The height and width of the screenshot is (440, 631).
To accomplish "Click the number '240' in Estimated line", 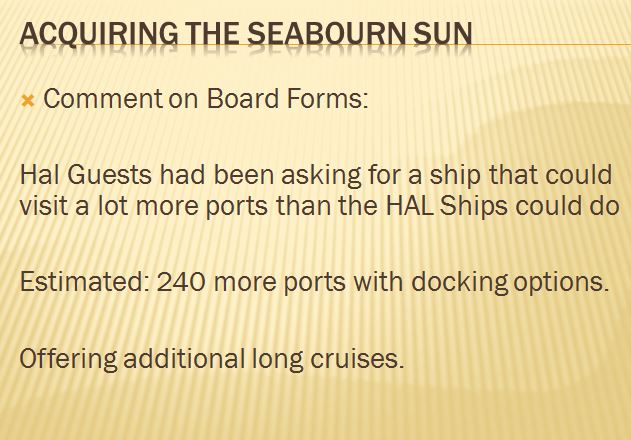I will pyautogui.click(x=181, y=281).
